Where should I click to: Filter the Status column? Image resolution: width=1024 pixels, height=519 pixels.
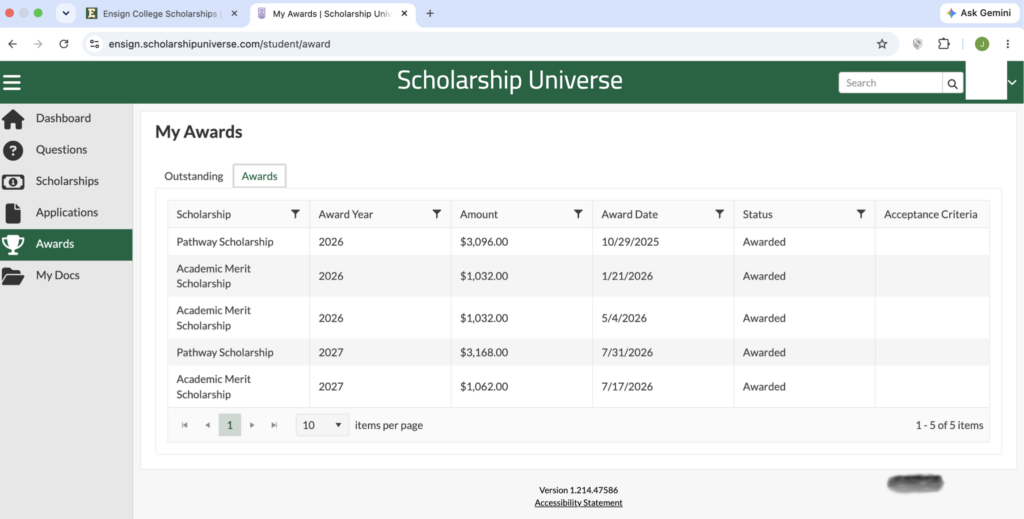tap(861, 214)
